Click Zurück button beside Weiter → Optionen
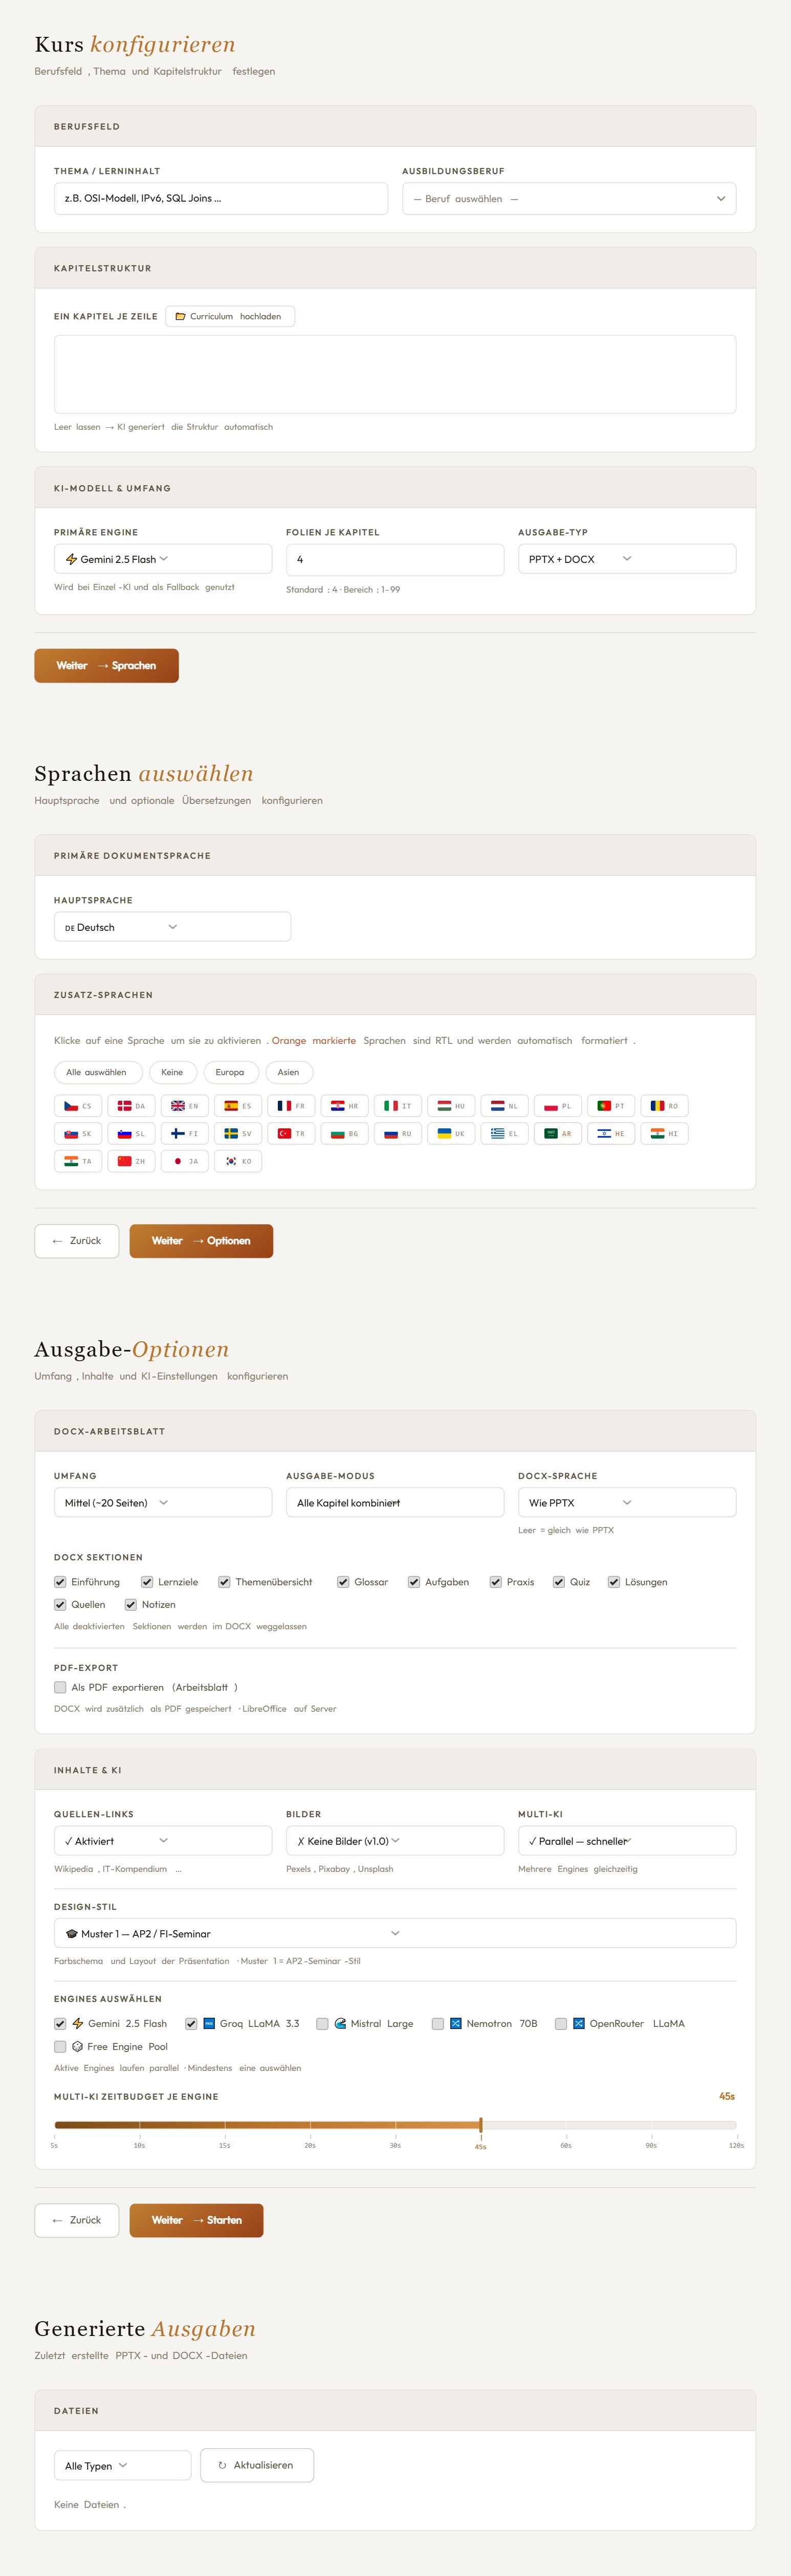 coord(77,1241)
